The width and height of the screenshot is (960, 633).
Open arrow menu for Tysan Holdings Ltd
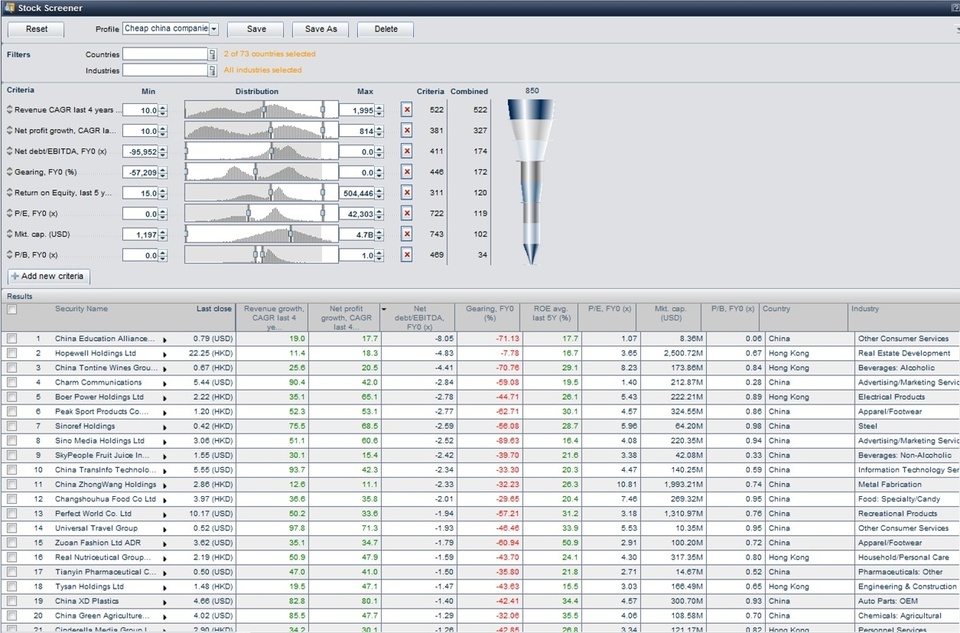click(165, 587)
